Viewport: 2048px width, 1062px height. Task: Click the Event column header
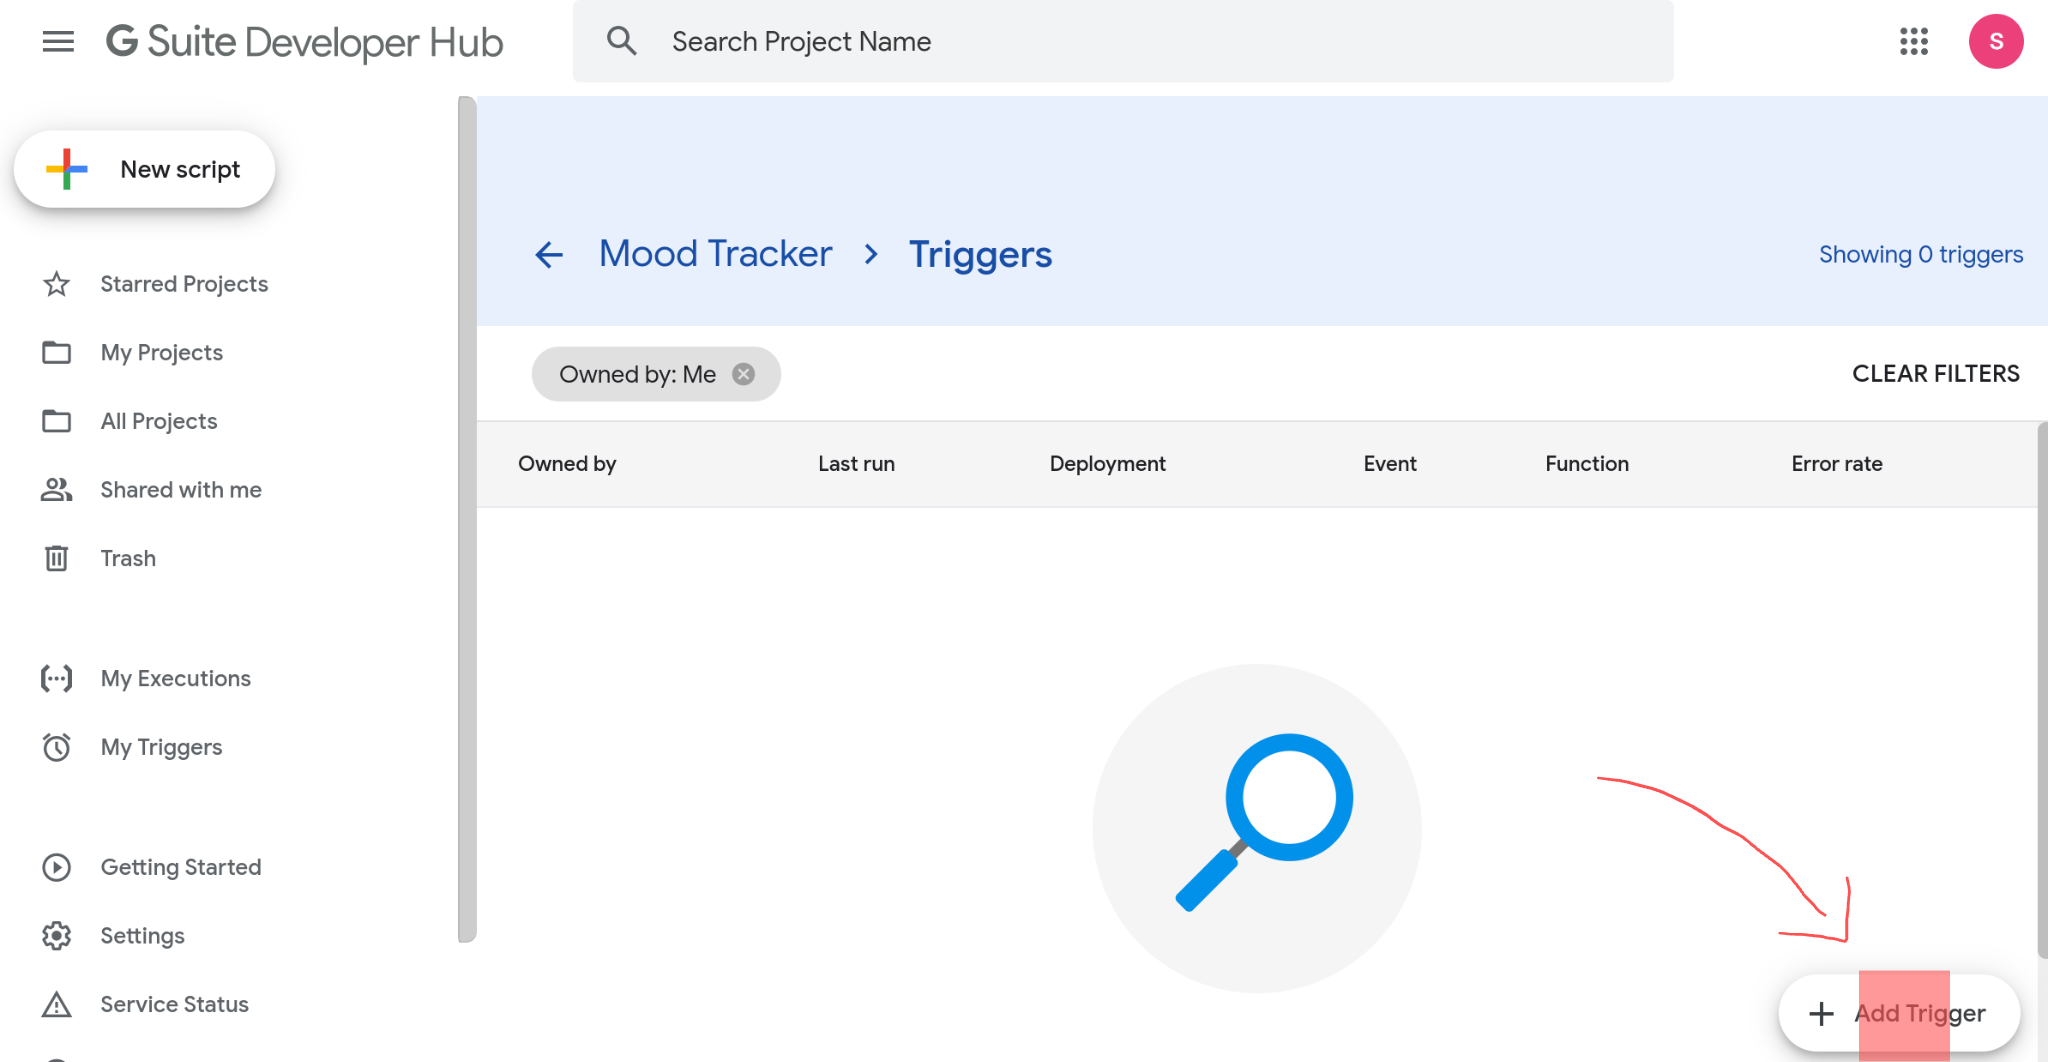click(1390, 464)
